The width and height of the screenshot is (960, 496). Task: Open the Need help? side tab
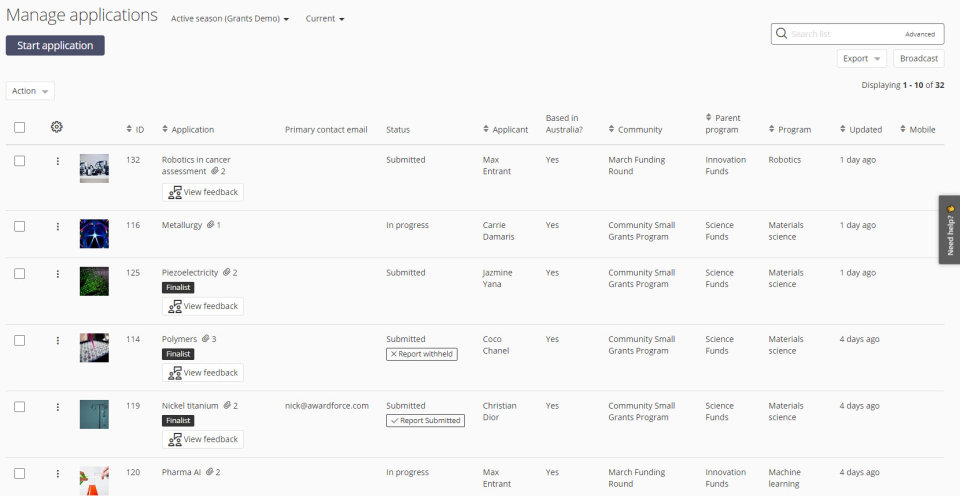[949, 229]
